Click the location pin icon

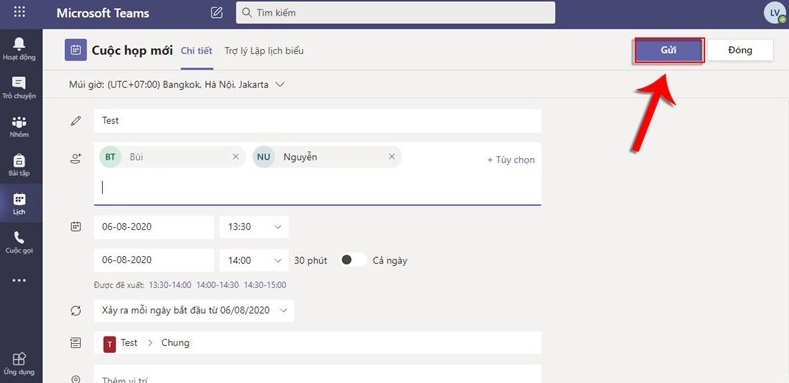click(75, 379)
